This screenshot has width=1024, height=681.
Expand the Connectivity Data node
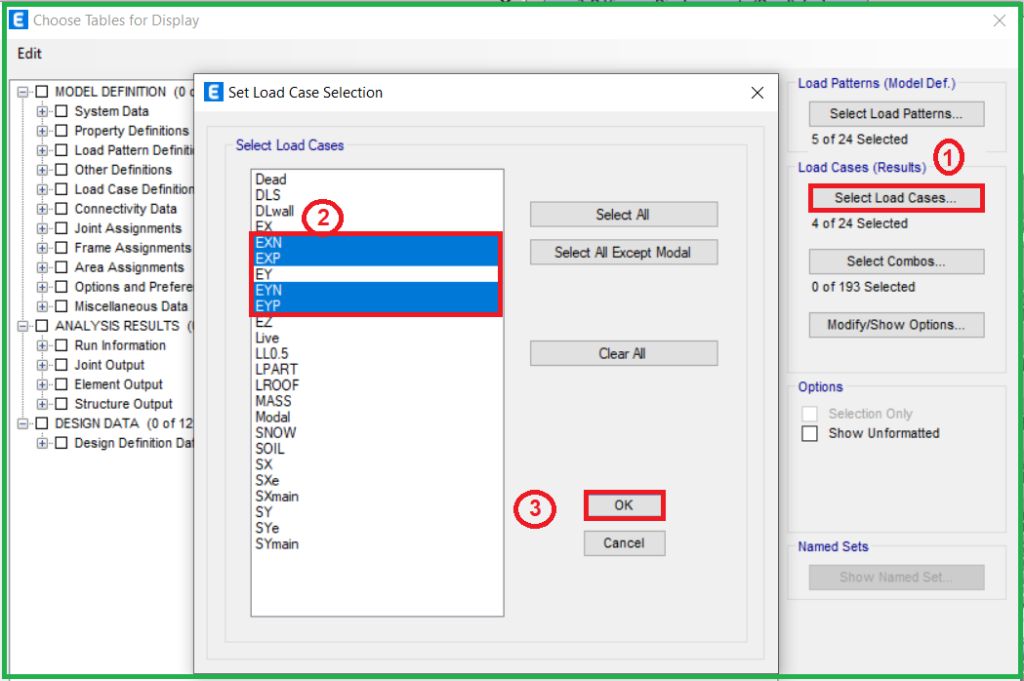(42, 209)
